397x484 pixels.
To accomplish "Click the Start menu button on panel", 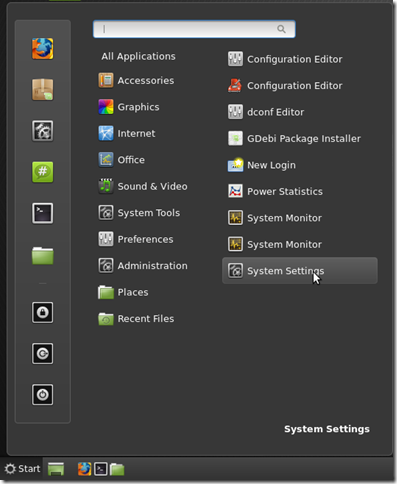I will (23, 469).
